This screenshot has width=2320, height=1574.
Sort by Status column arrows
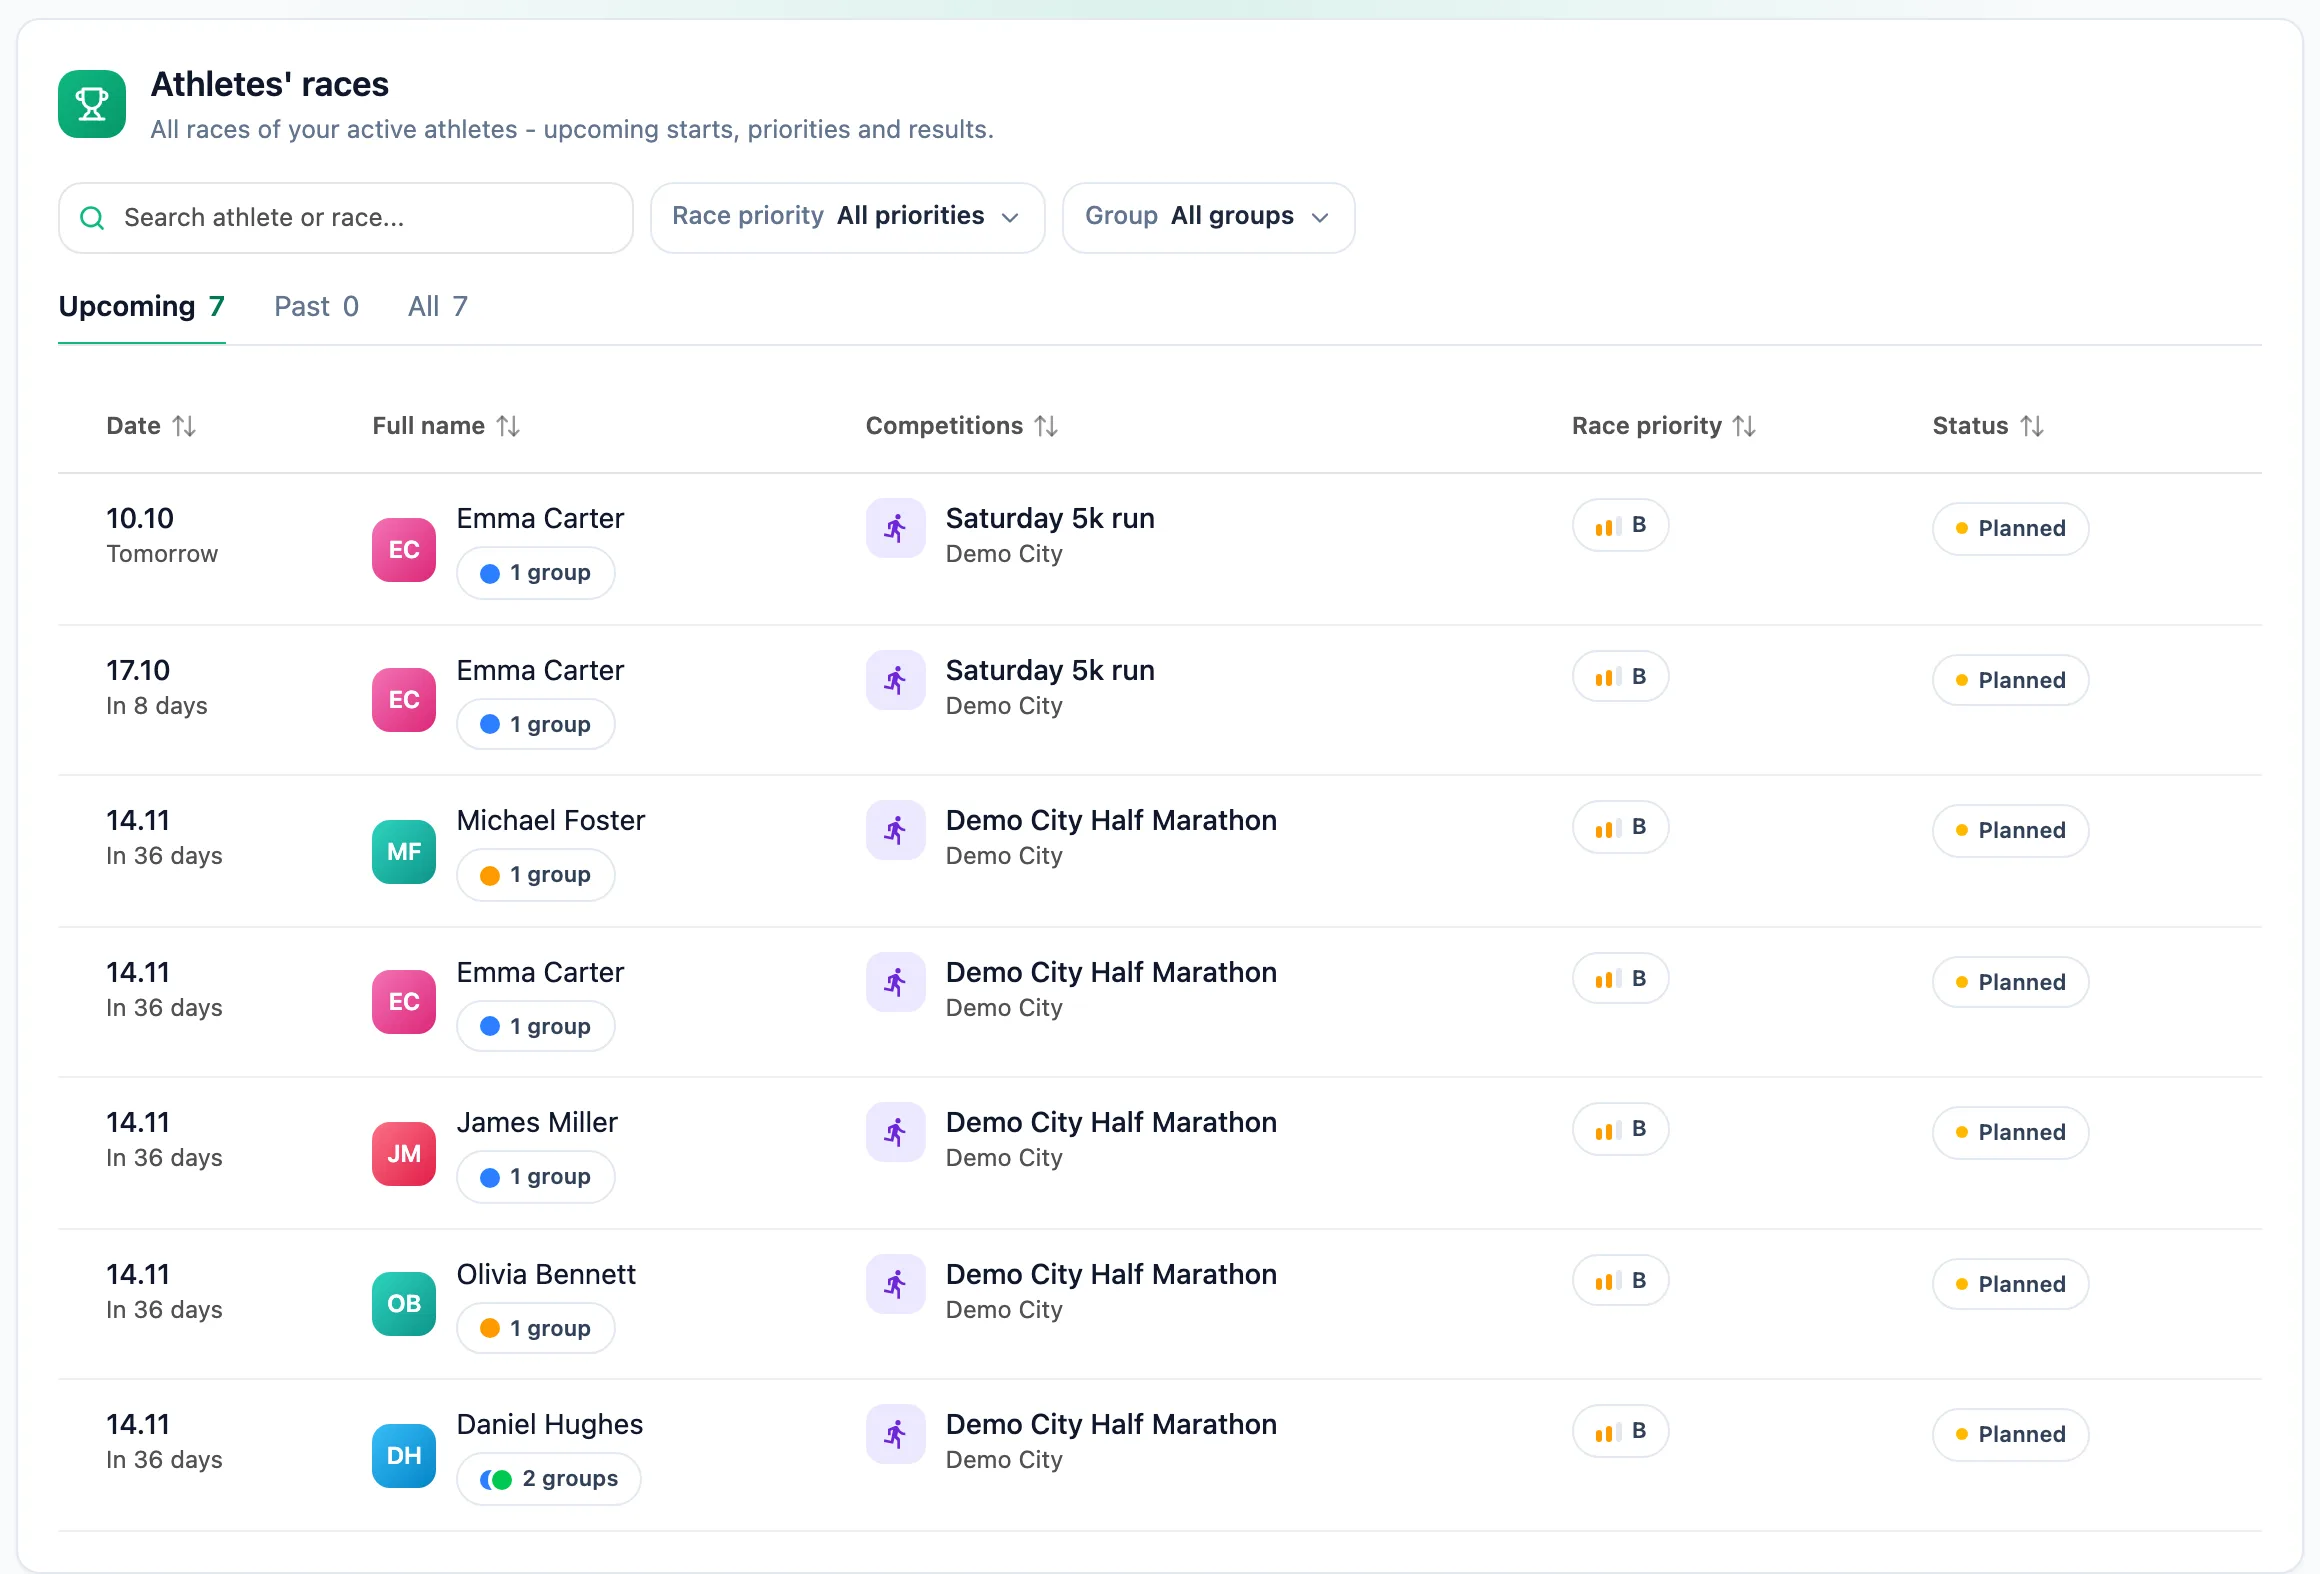tap(2032, 426)
